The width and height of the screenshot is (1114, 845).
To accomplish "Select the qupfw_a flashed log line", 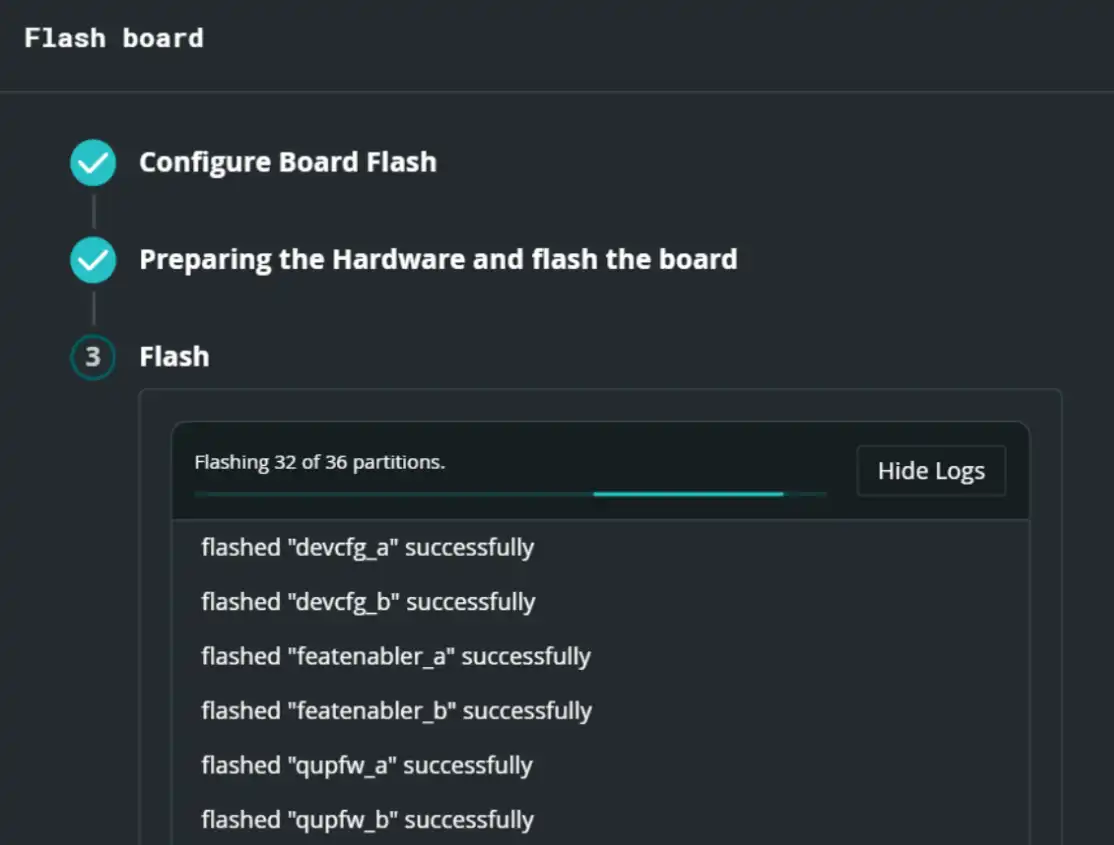I will [366, 765].
